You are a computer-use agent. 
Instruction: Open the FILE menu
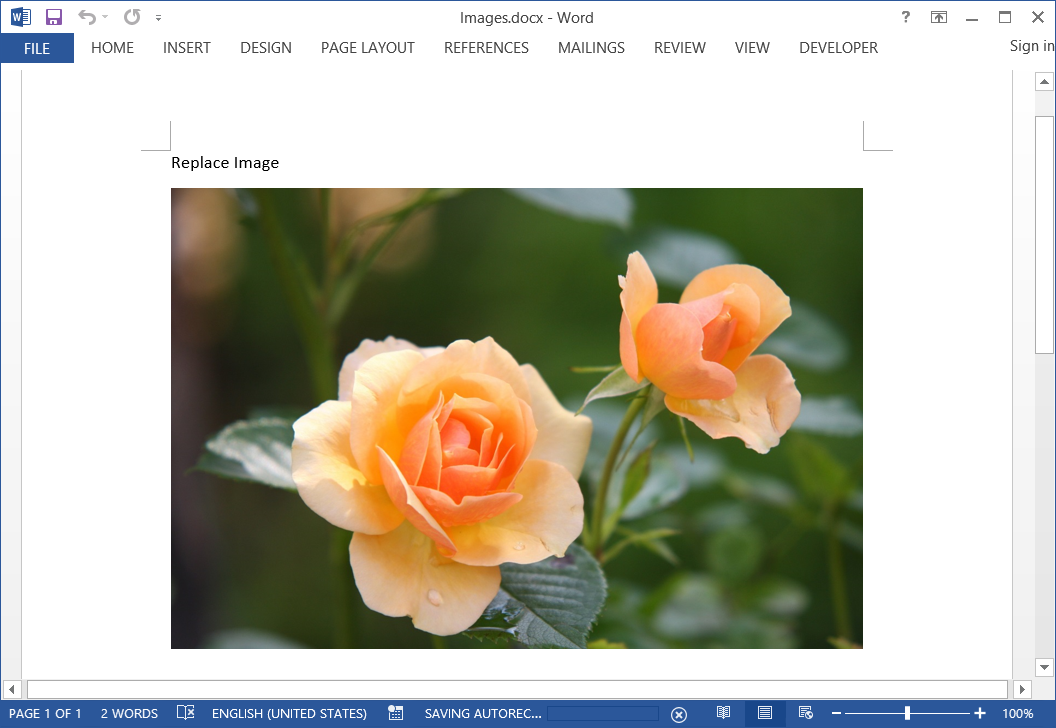pos(37,47)
